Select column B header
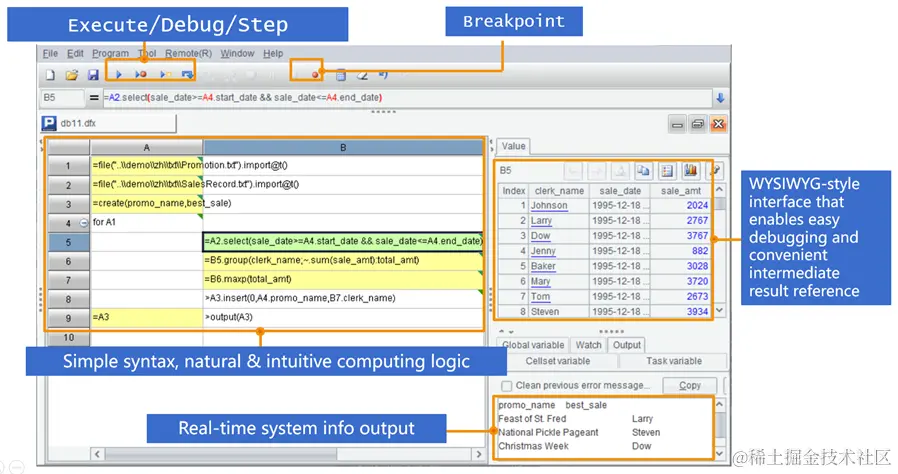898x474 pixels. (x=343, y=148)
